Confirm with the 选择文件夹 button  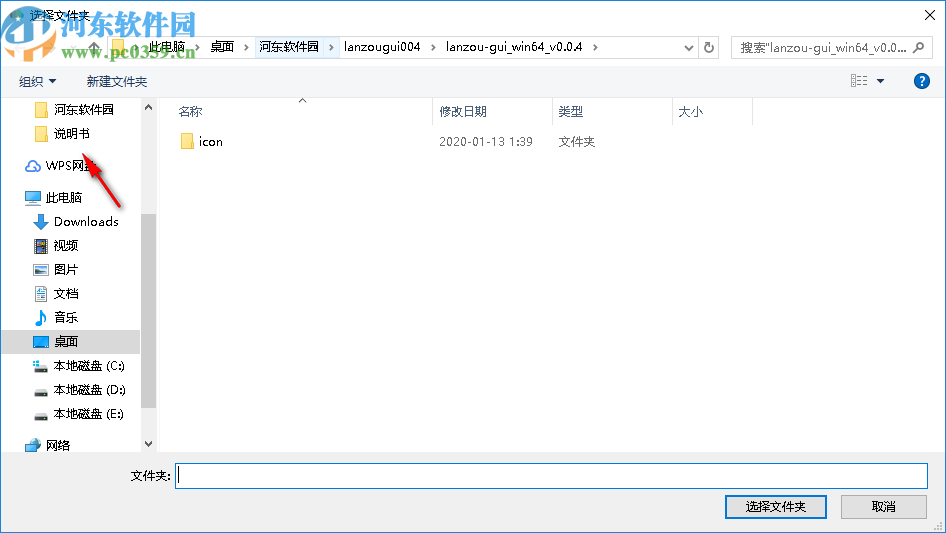point(776,506)
